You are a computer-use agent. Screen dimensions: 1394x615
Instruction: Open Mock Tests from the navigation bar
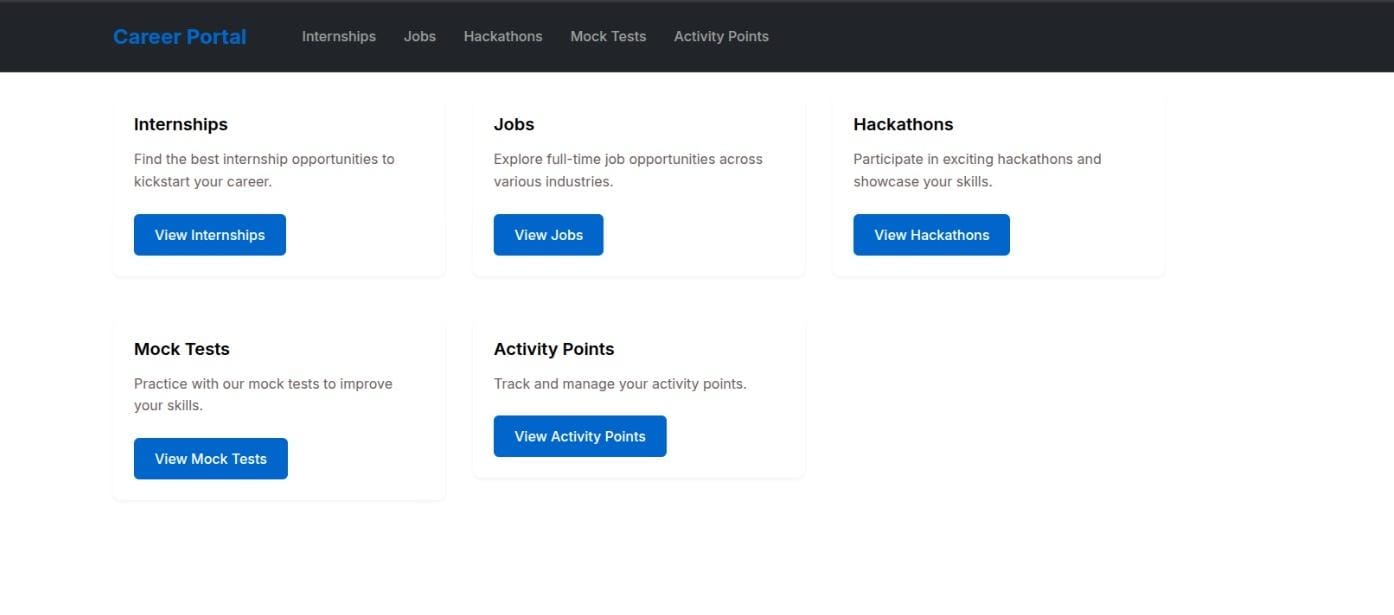point(608,37)
